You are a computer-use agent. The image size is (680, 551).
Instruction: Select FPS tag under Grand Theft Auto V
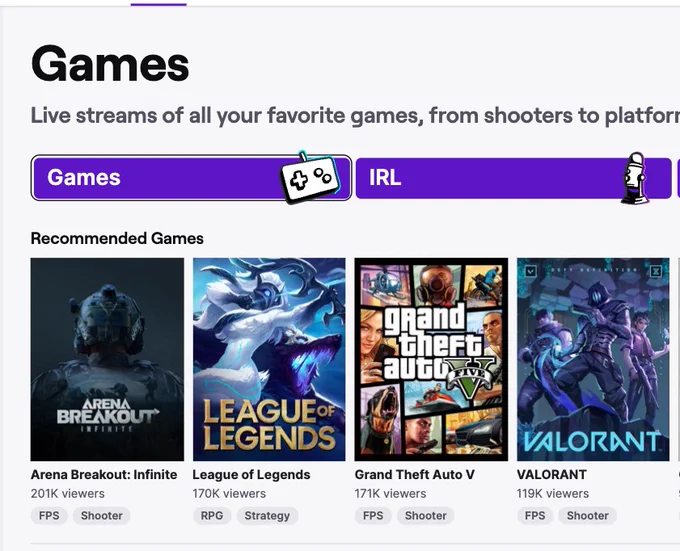(373, 515)
